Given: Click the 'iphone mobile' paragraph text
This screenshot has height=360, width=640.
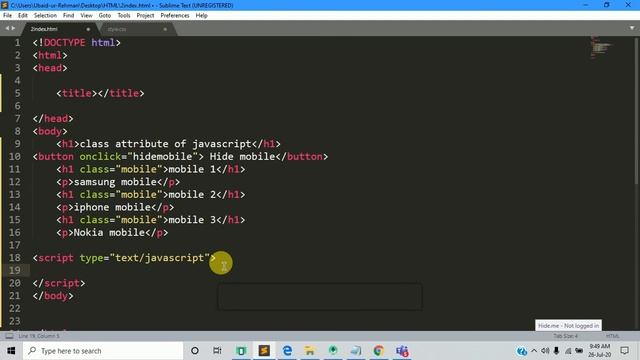Looking at the screenshot, I should (112, 207).
